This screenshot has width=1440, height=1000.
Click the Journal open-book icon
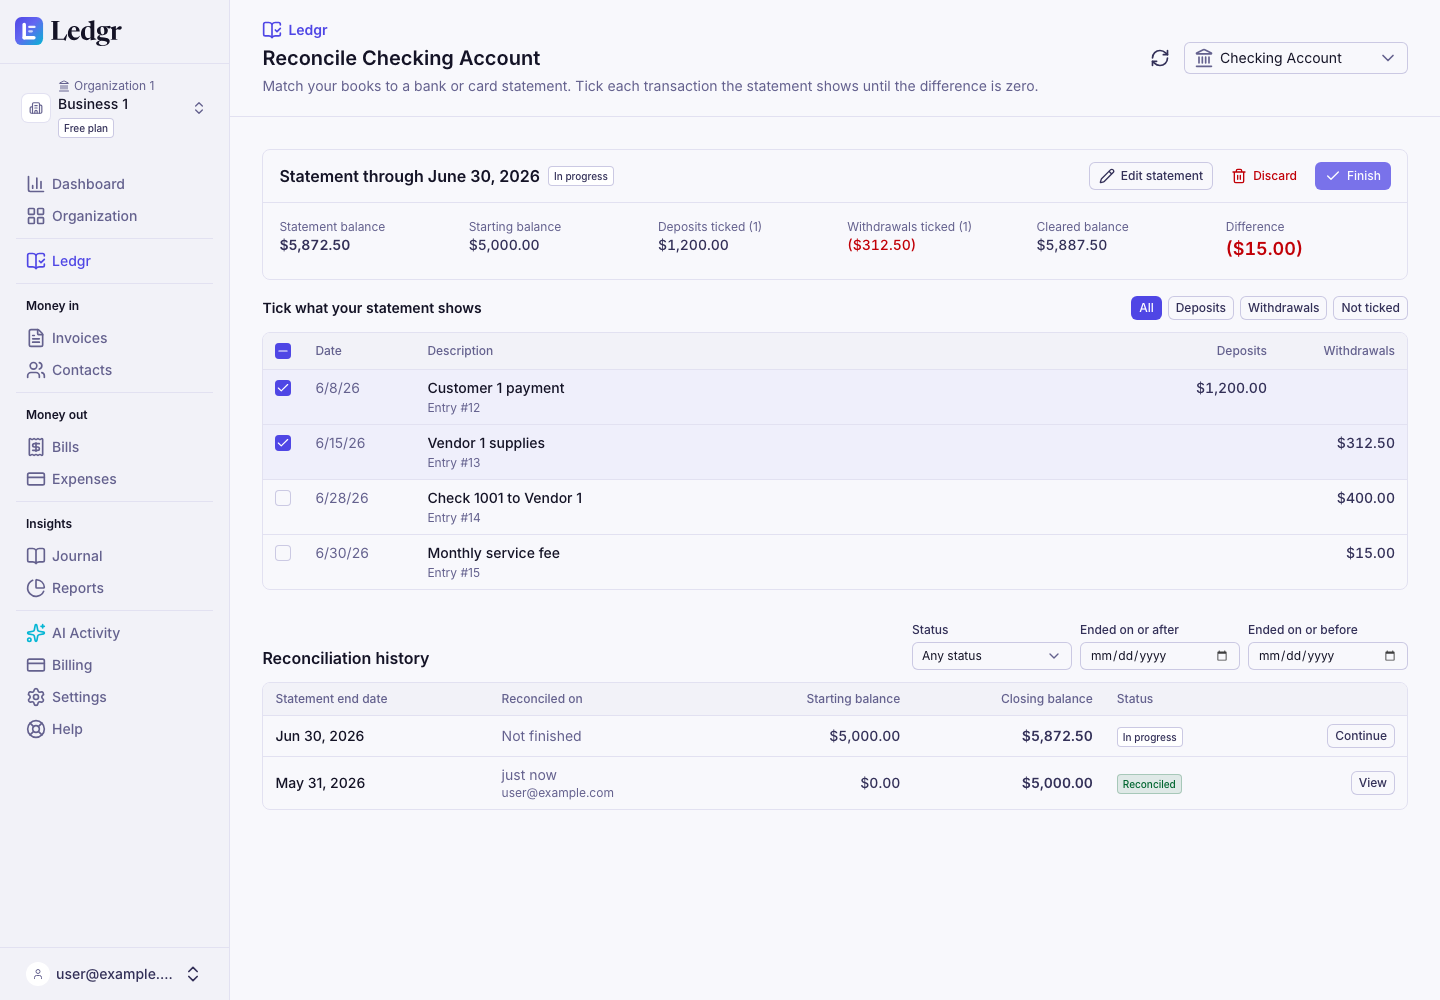point(36,556)
